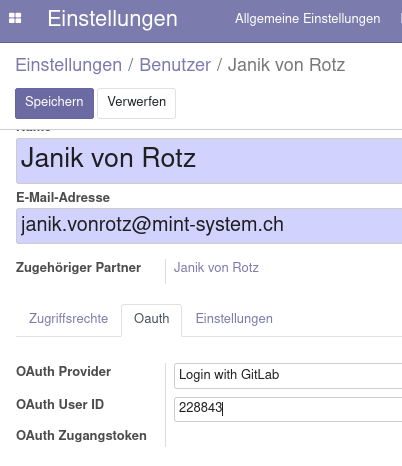Discard changes with Verwerfen button
This screenshot has height=466, width=402.
click(x=136, y=103)
